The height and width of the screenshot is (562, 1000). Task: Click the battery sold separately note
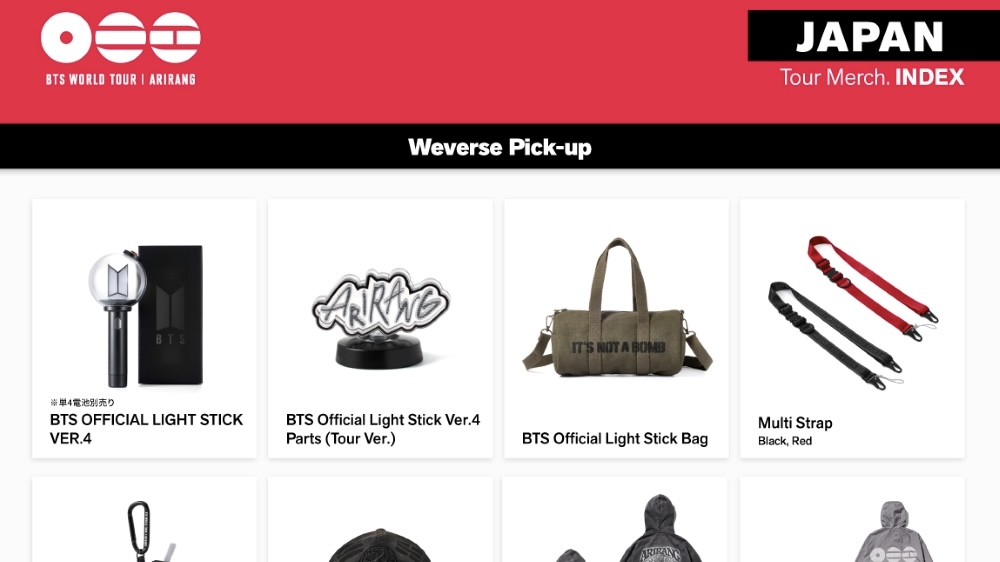[82, 403]
